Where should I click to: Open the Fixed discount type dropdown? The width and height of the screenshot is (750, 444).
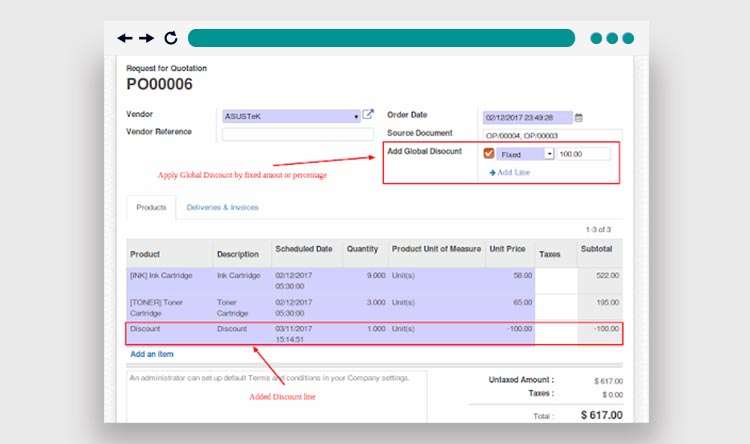point(525,154)
